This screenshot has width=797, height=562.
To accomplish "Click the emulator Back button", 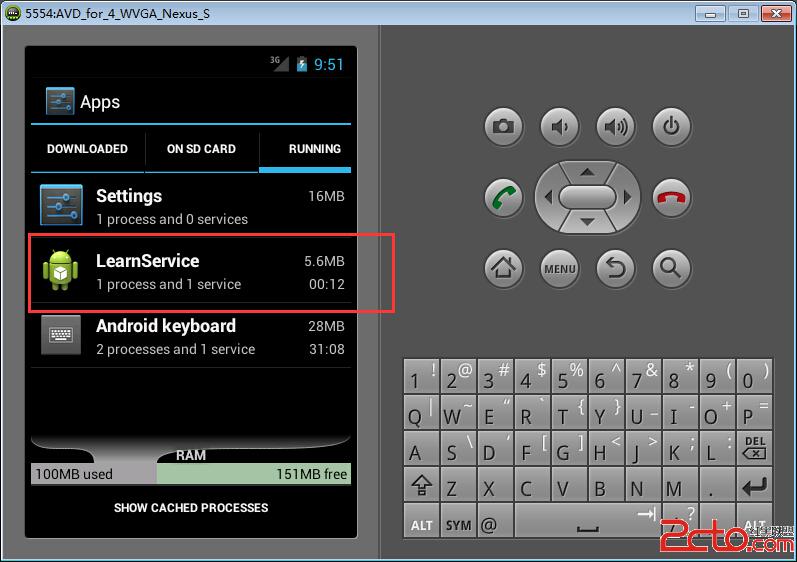I will 615,268.
